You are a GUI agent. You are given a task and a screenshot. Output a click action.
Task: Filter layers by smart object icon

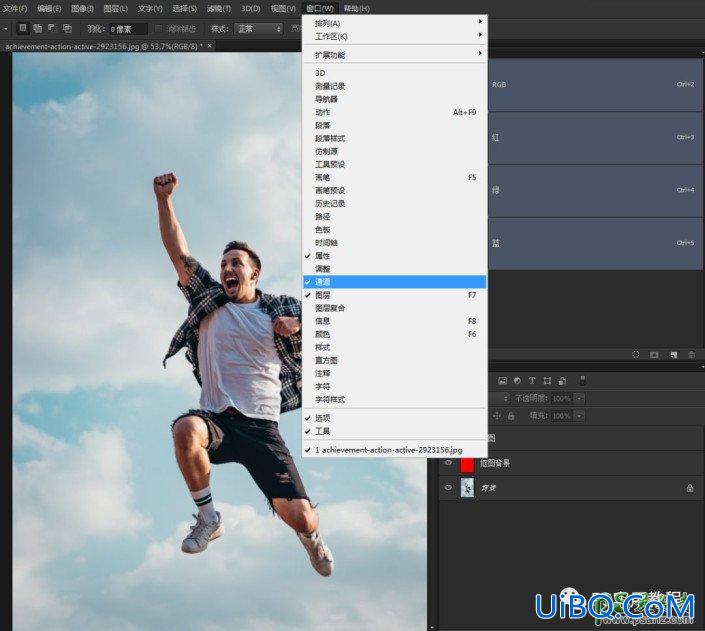[562, 381]
